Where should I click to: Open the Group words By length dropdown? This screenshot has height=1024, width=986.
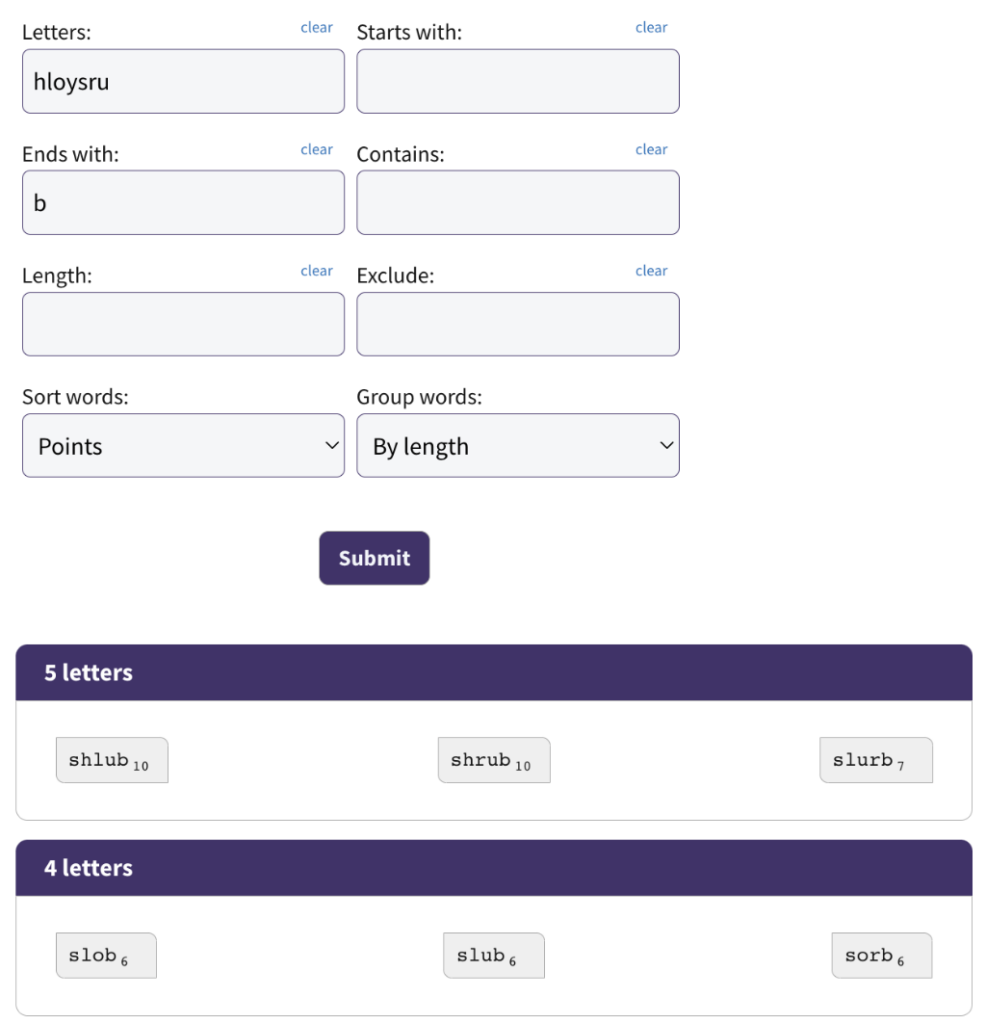(x=518, y=445)
